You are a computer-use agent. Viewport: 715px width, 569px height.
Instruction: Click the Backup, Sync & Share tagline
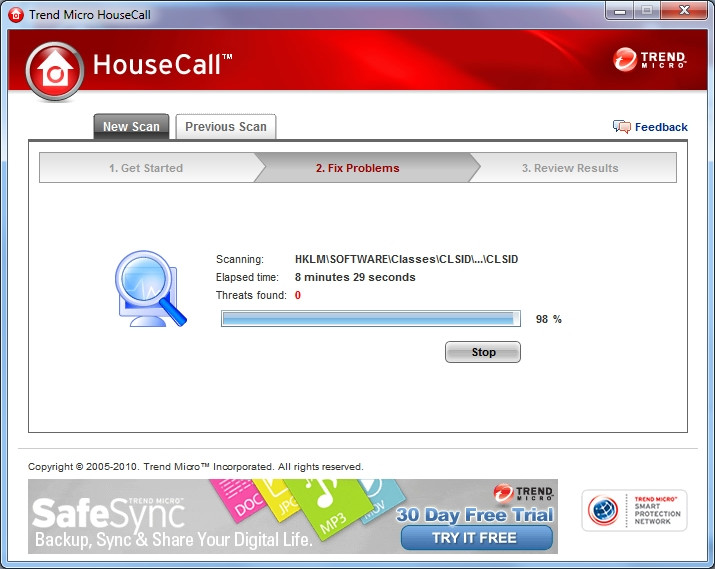174,539
